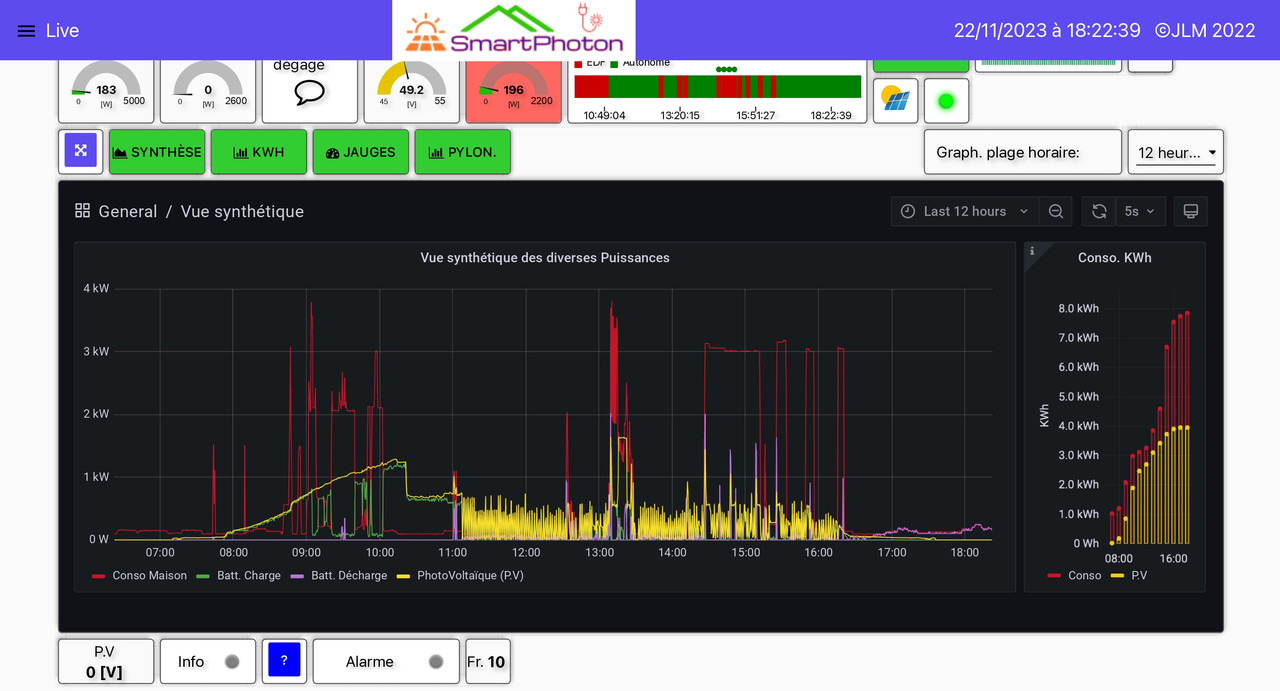Click the 183 W gauge tile
1280x691 pixels.
click(x=106, y=90)
